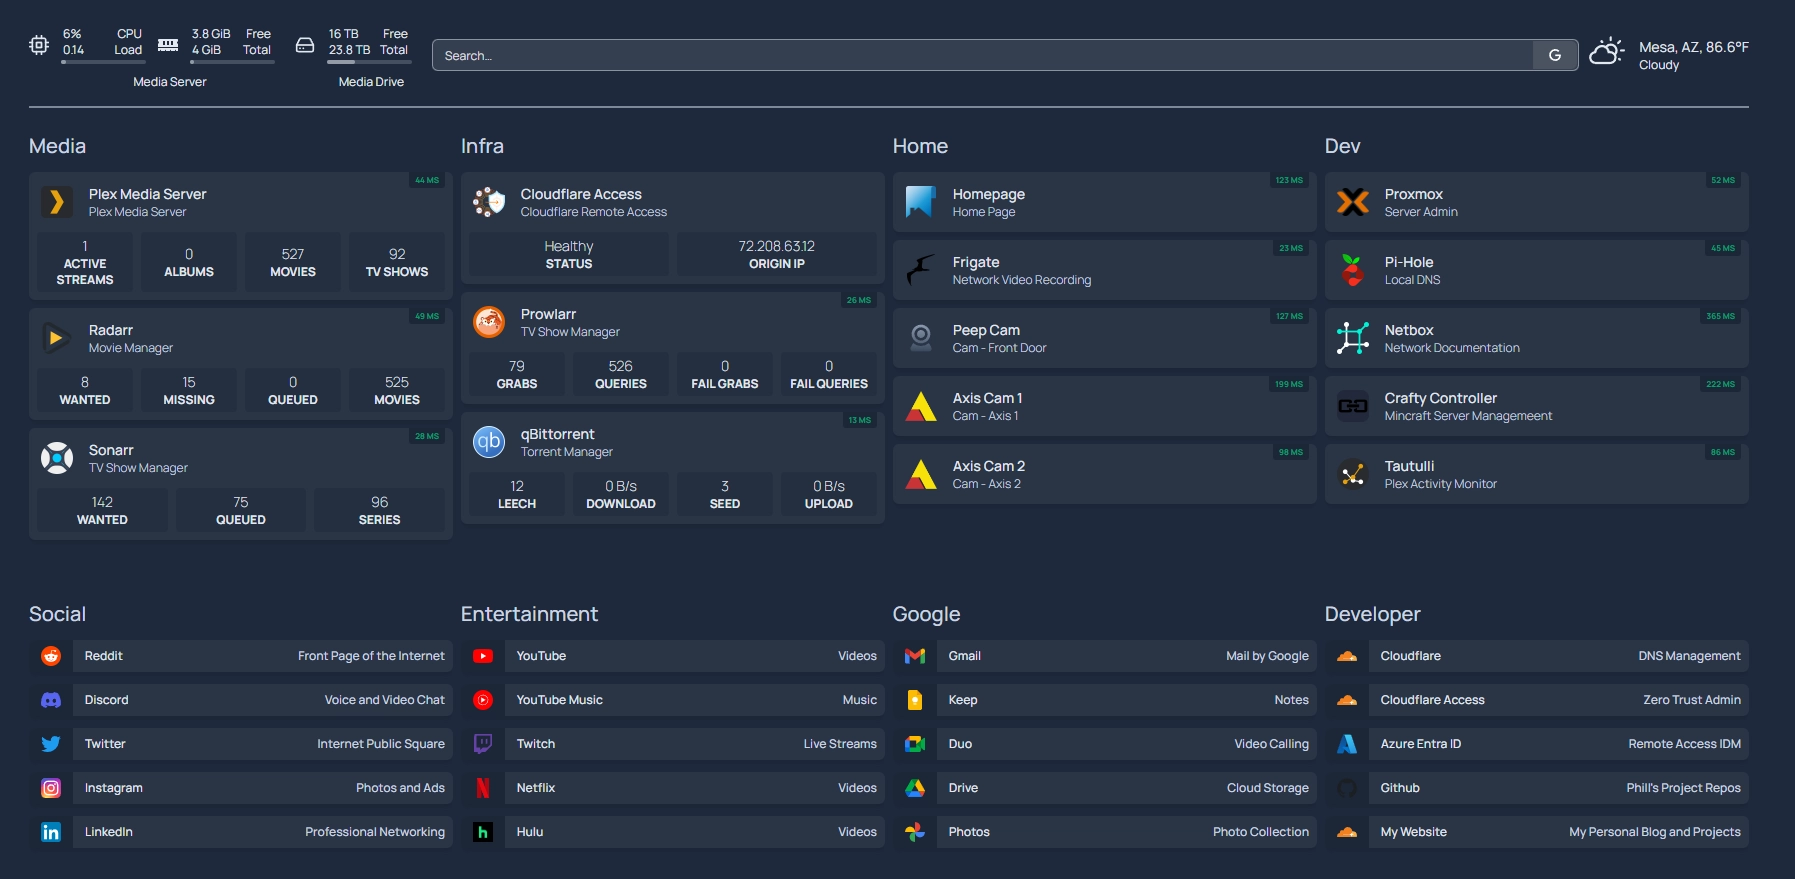Click the Netflix N icon
The image size is (1795, 879).
click(x=483, y=788)
